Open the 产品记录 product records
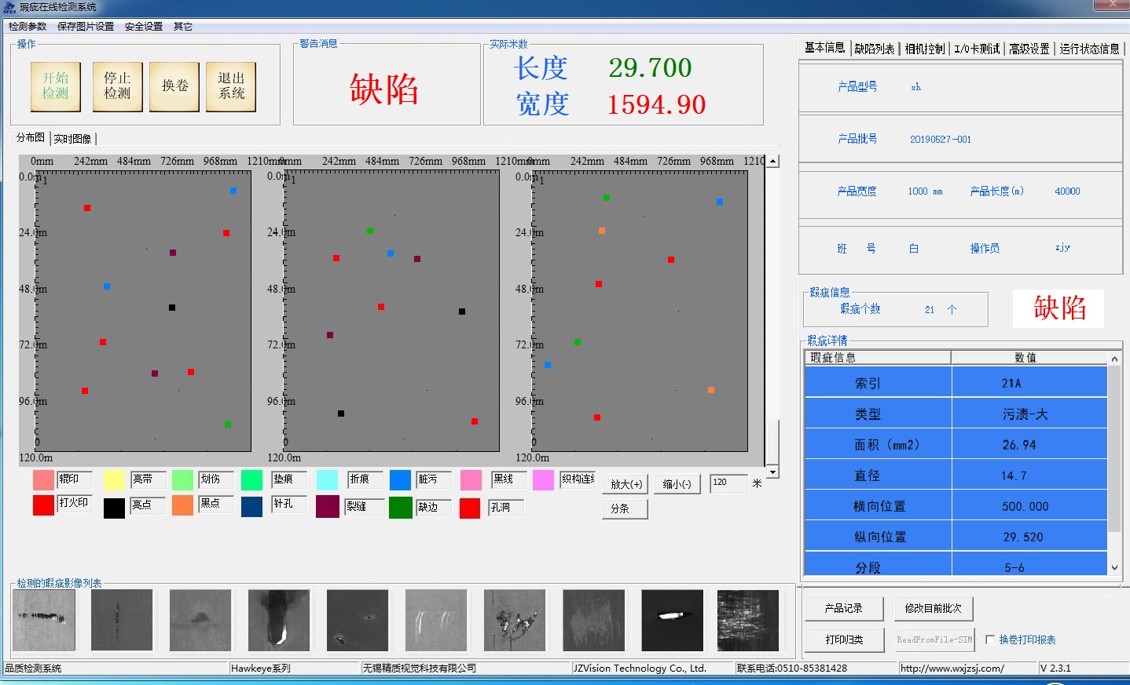 (843, 608)
